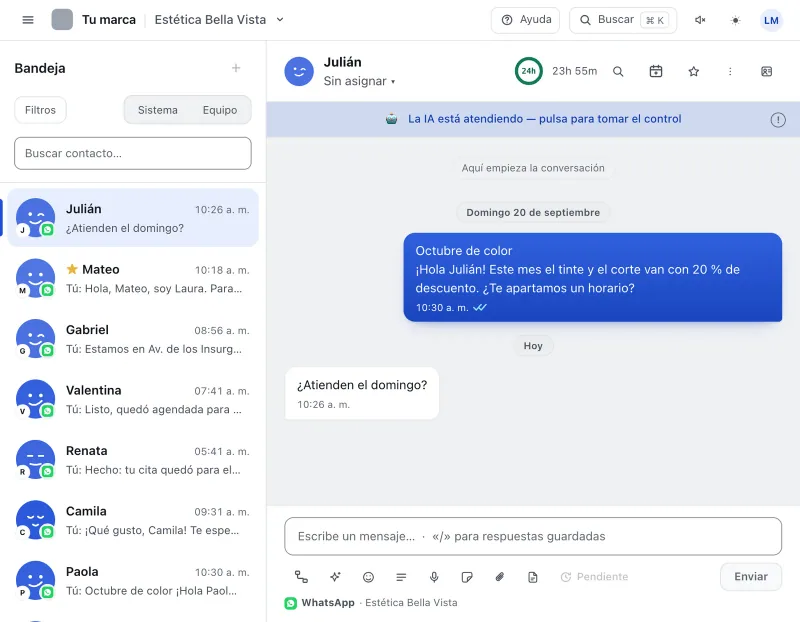
Task: Click the double-check read receipt icon
Action: pos(480,308)
